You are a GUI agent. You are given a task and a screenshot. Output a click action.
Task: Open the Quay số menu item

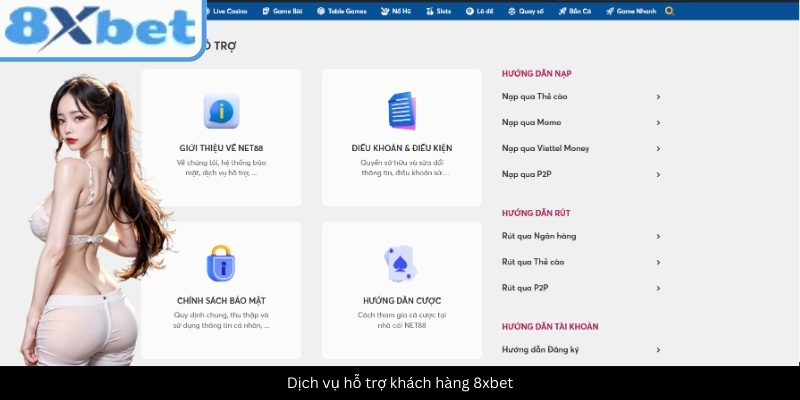pos(526,11)
